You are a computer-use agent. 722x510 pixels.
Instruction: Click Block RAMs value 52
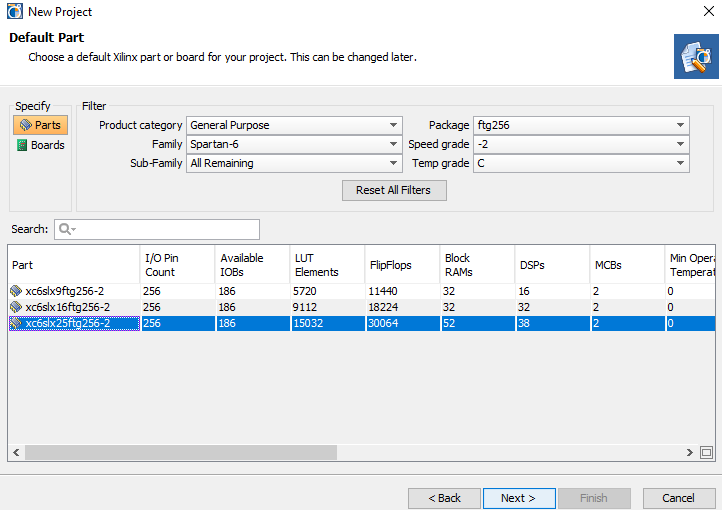pyautogui.click(x=449, y=323)
